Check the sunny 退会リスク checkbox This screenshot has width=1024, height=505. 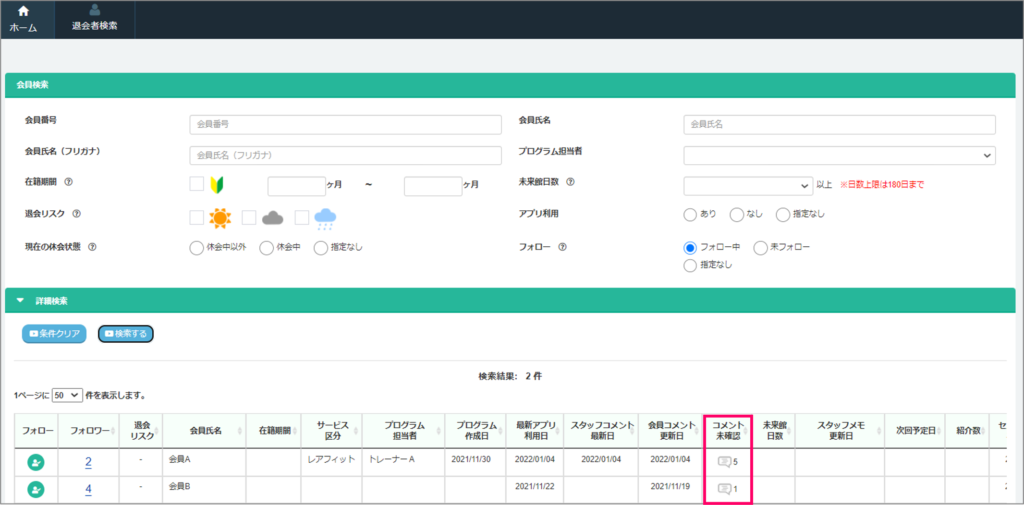click(197, 217)
